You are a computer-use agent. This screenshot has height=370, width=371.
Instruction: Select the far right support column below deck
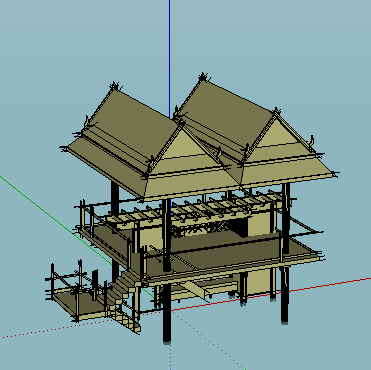coord(284,295)
